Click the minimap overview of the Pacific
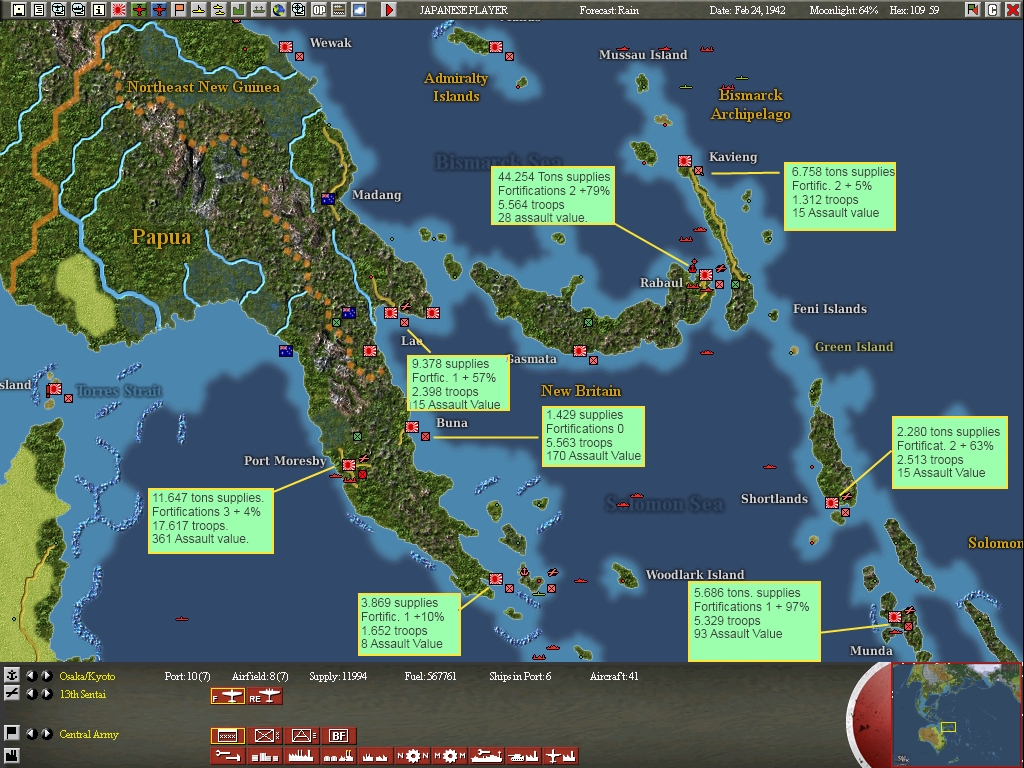 coord(955,714)
